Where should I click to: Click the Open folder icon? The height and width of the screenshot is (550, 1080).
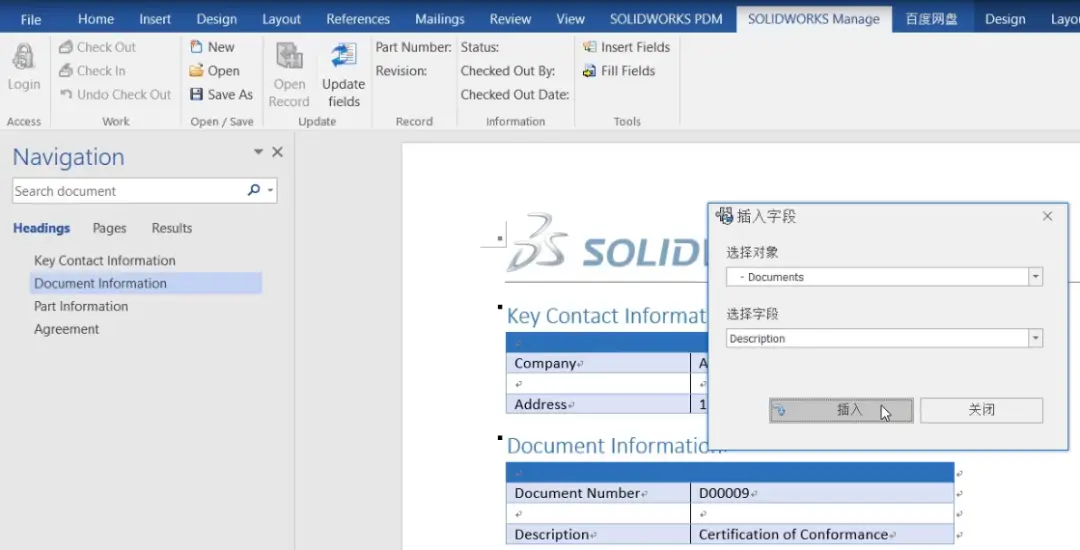tap(197, 71)
